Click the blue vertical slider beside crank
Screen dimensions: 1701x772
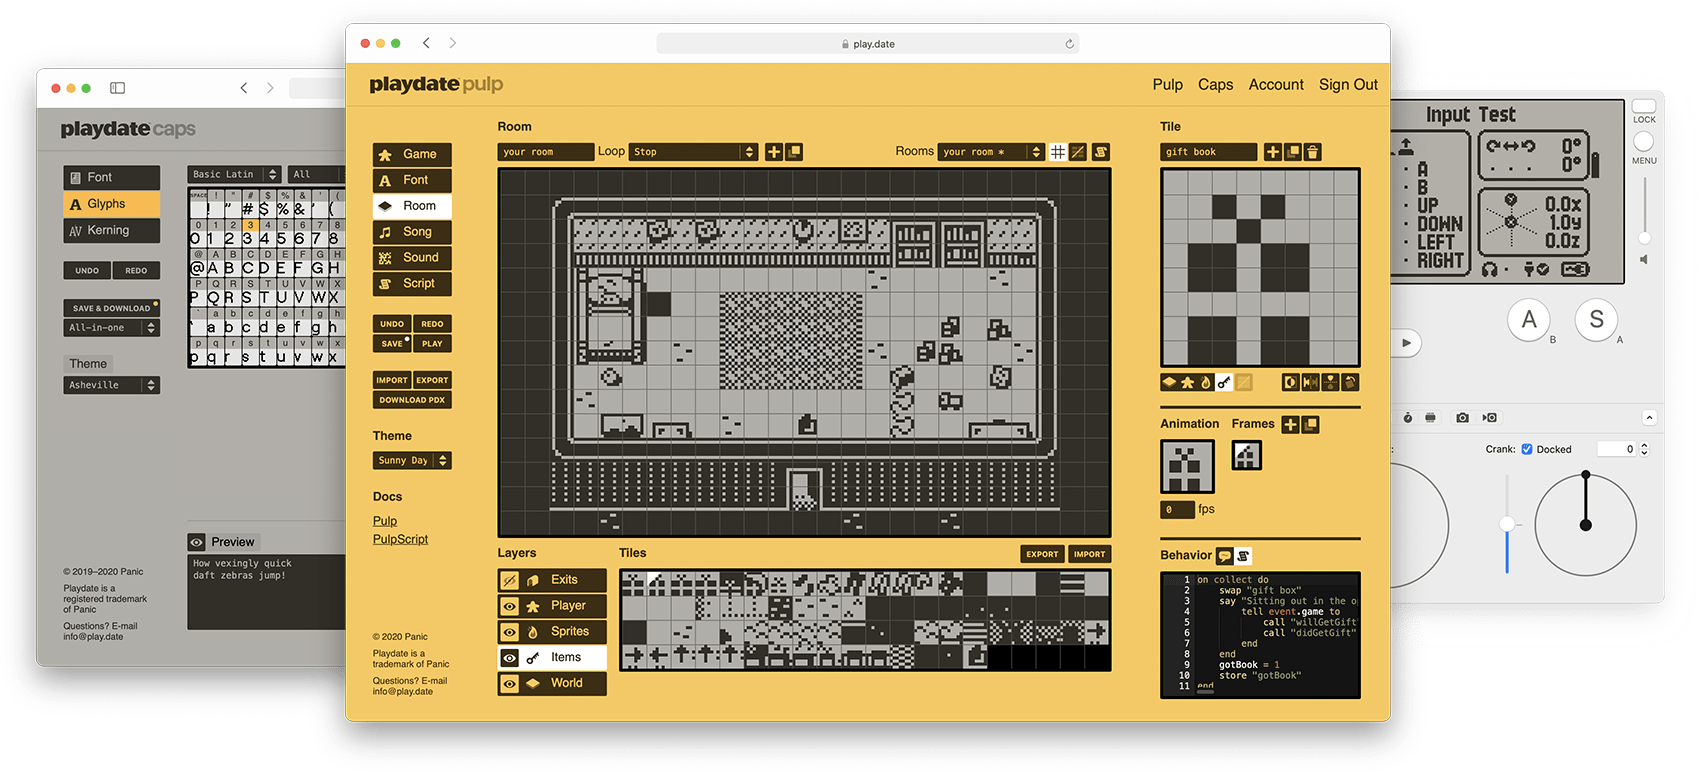1507,524
